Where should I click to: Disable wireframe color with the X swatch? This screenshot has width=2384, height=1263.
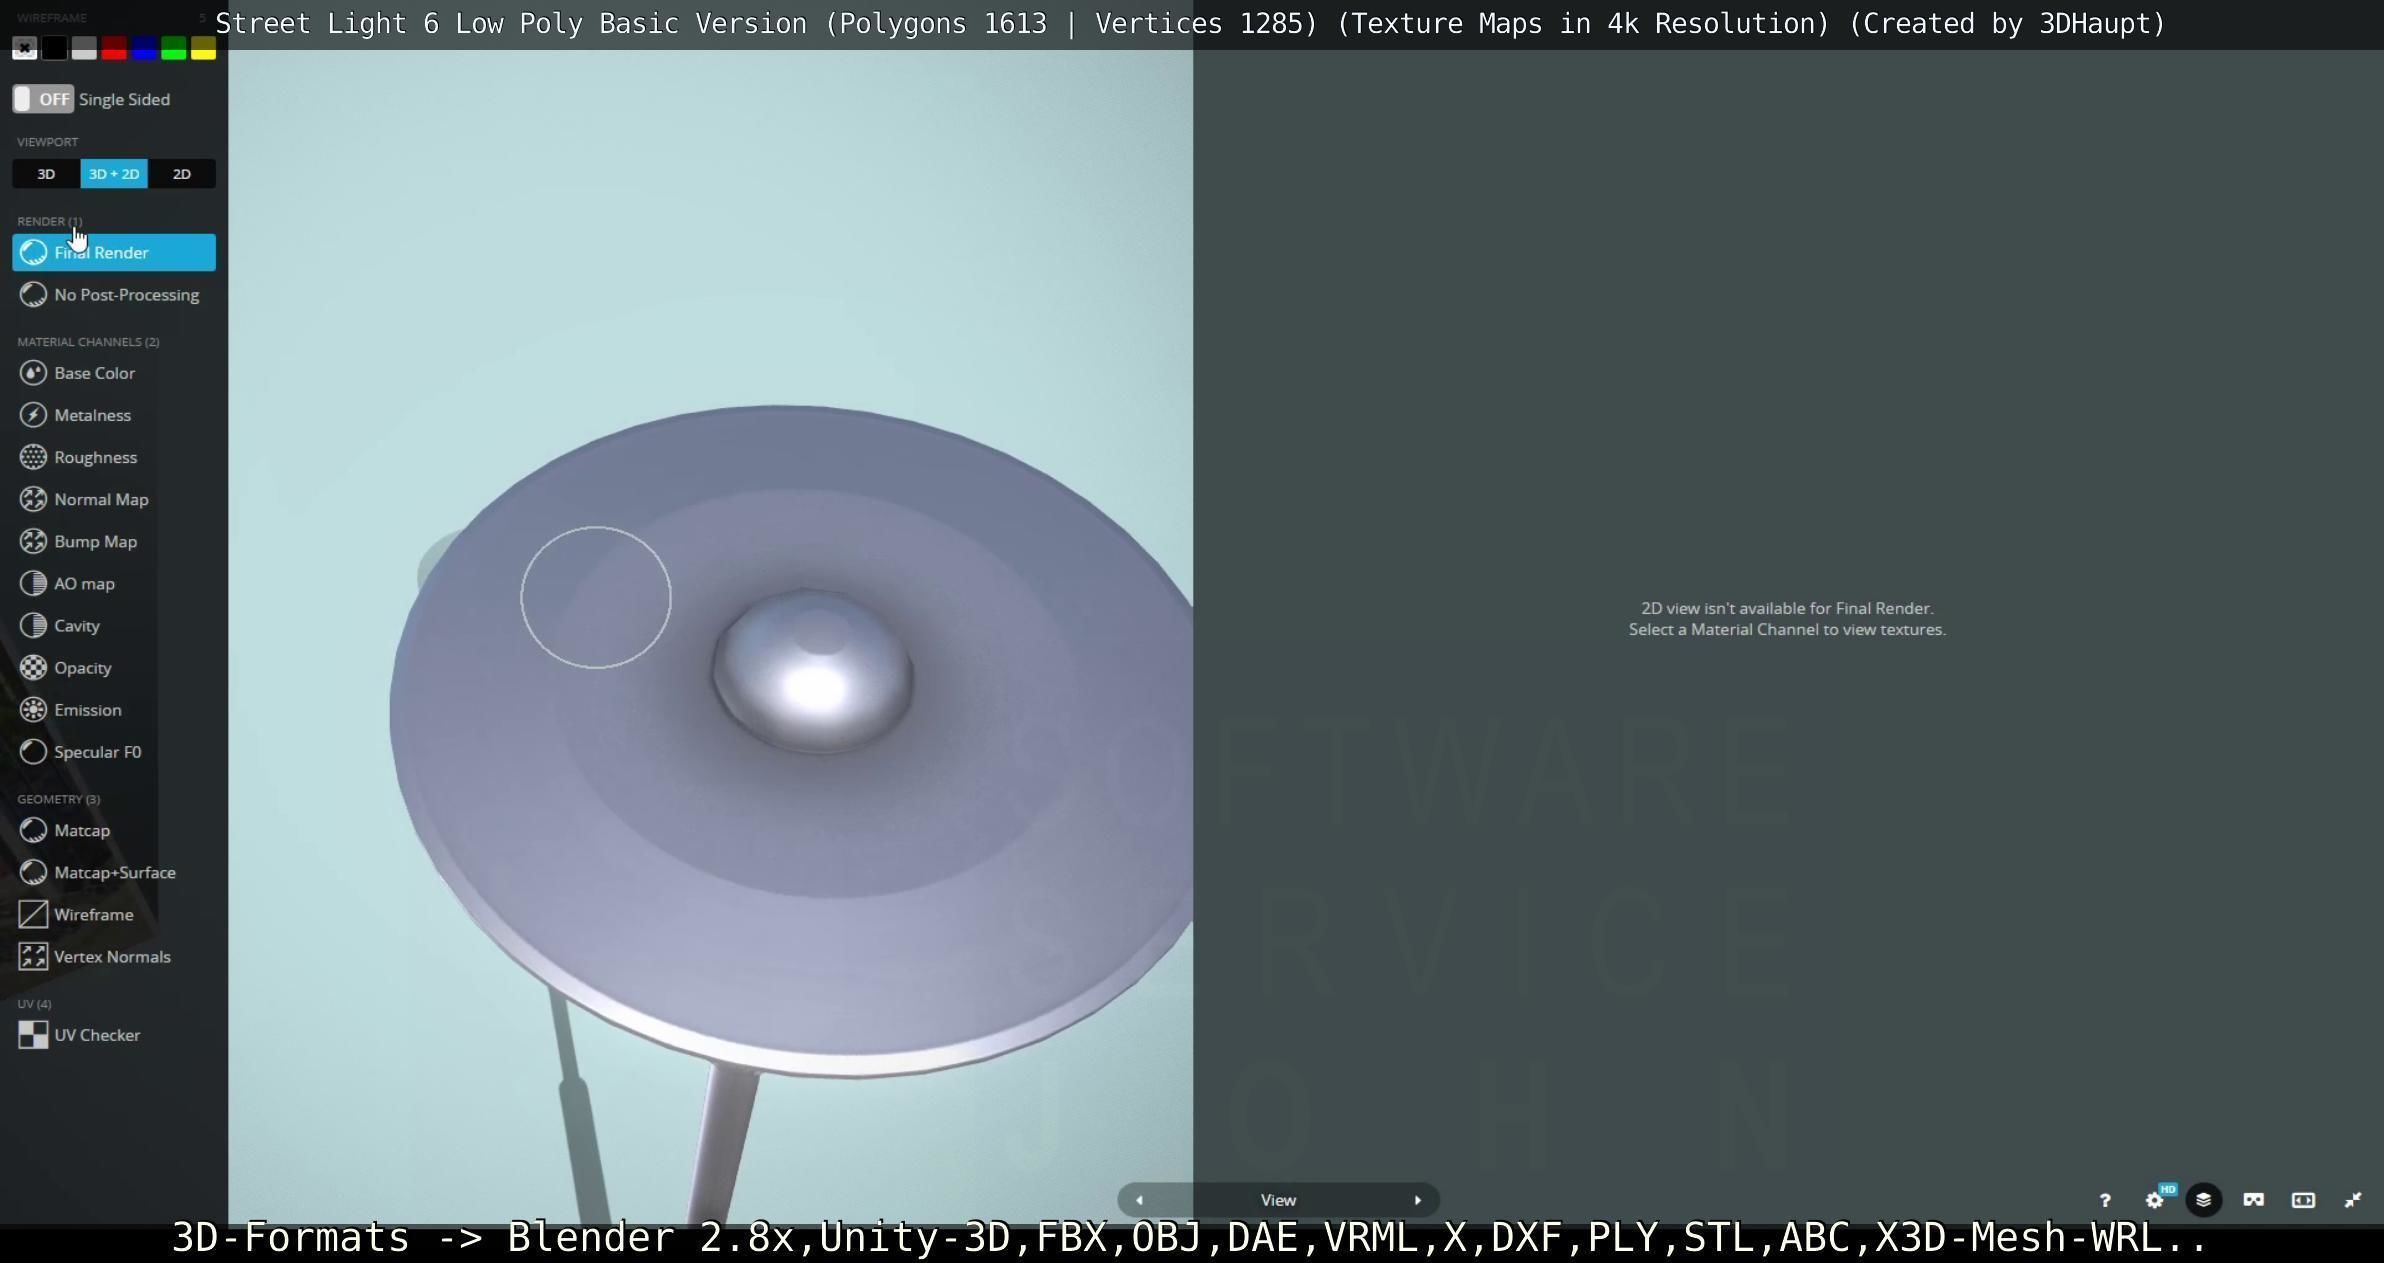coord(25,48)
